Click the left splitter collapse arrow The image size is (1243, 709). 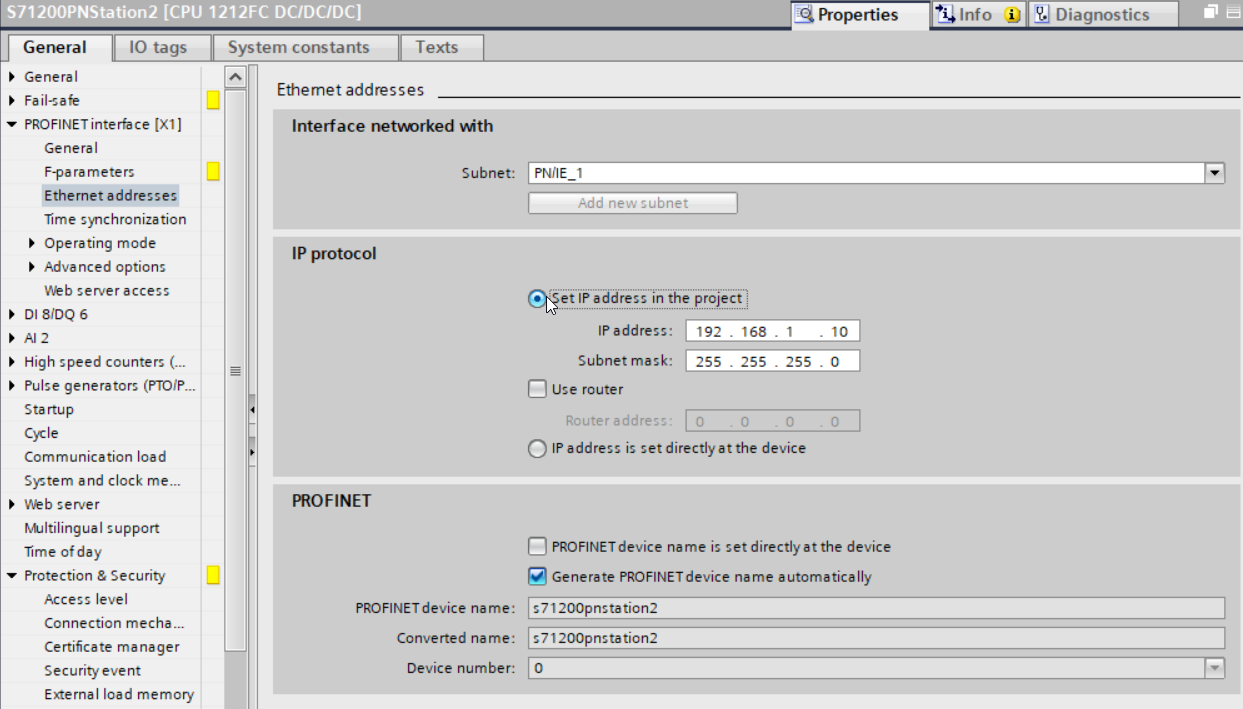(252, 410)
